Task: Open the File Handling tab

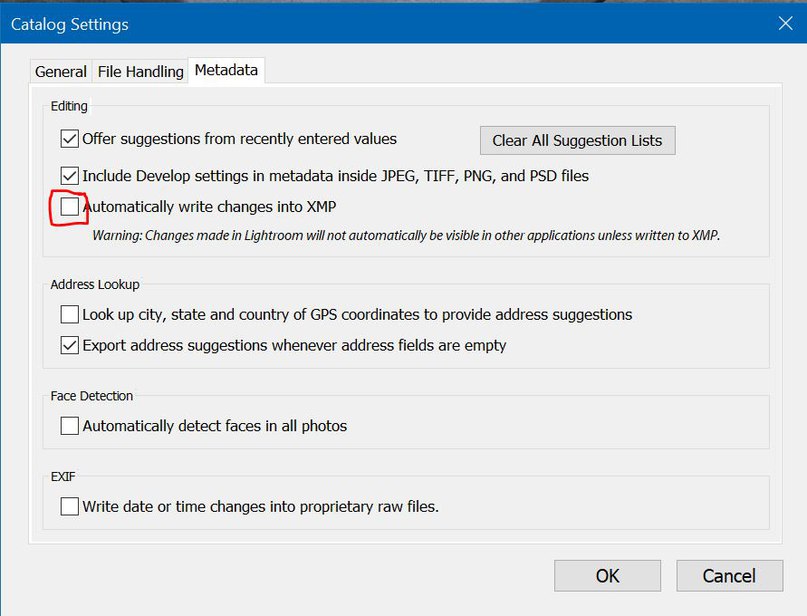Action: pos(140,72)
